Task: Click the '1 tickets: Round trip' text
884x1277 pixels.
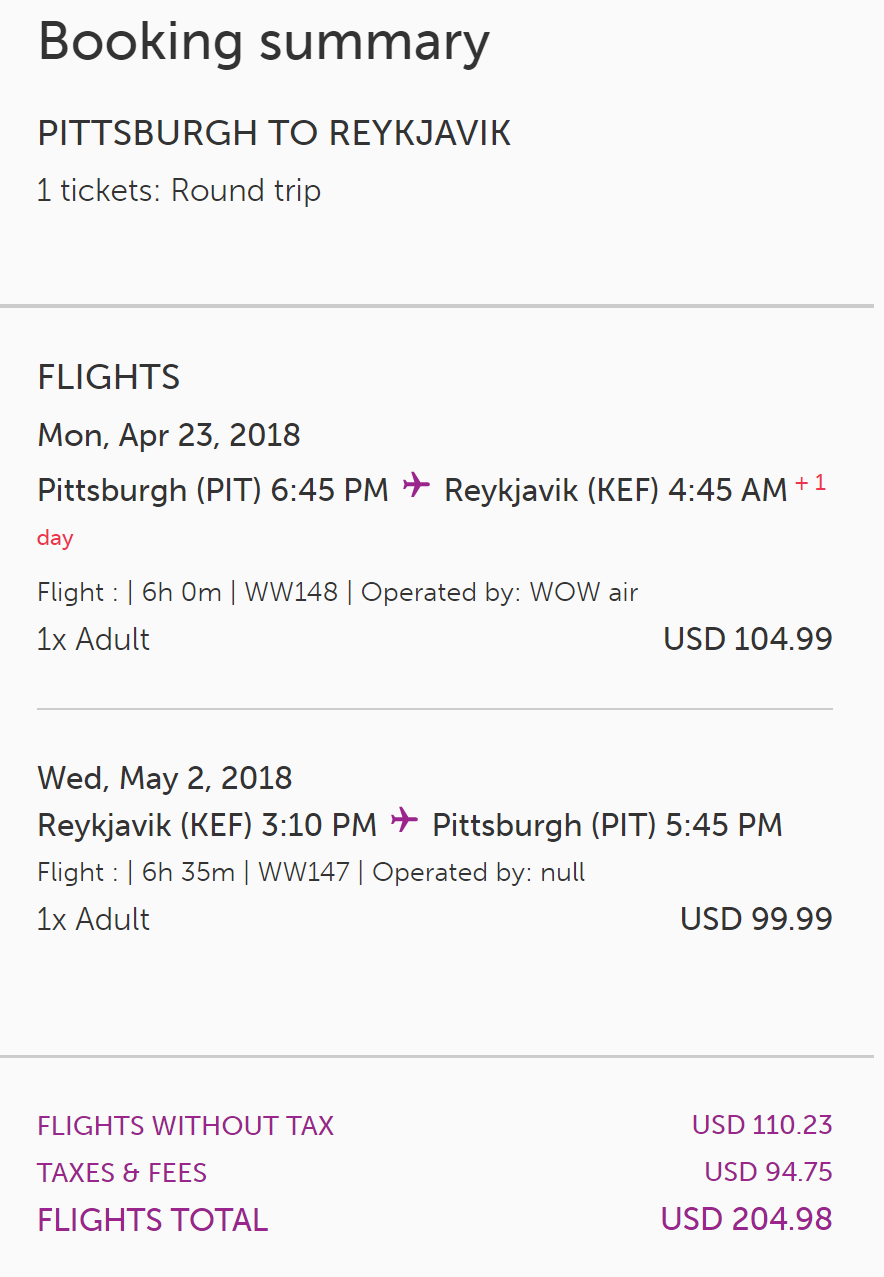Action: click(179, 190)
